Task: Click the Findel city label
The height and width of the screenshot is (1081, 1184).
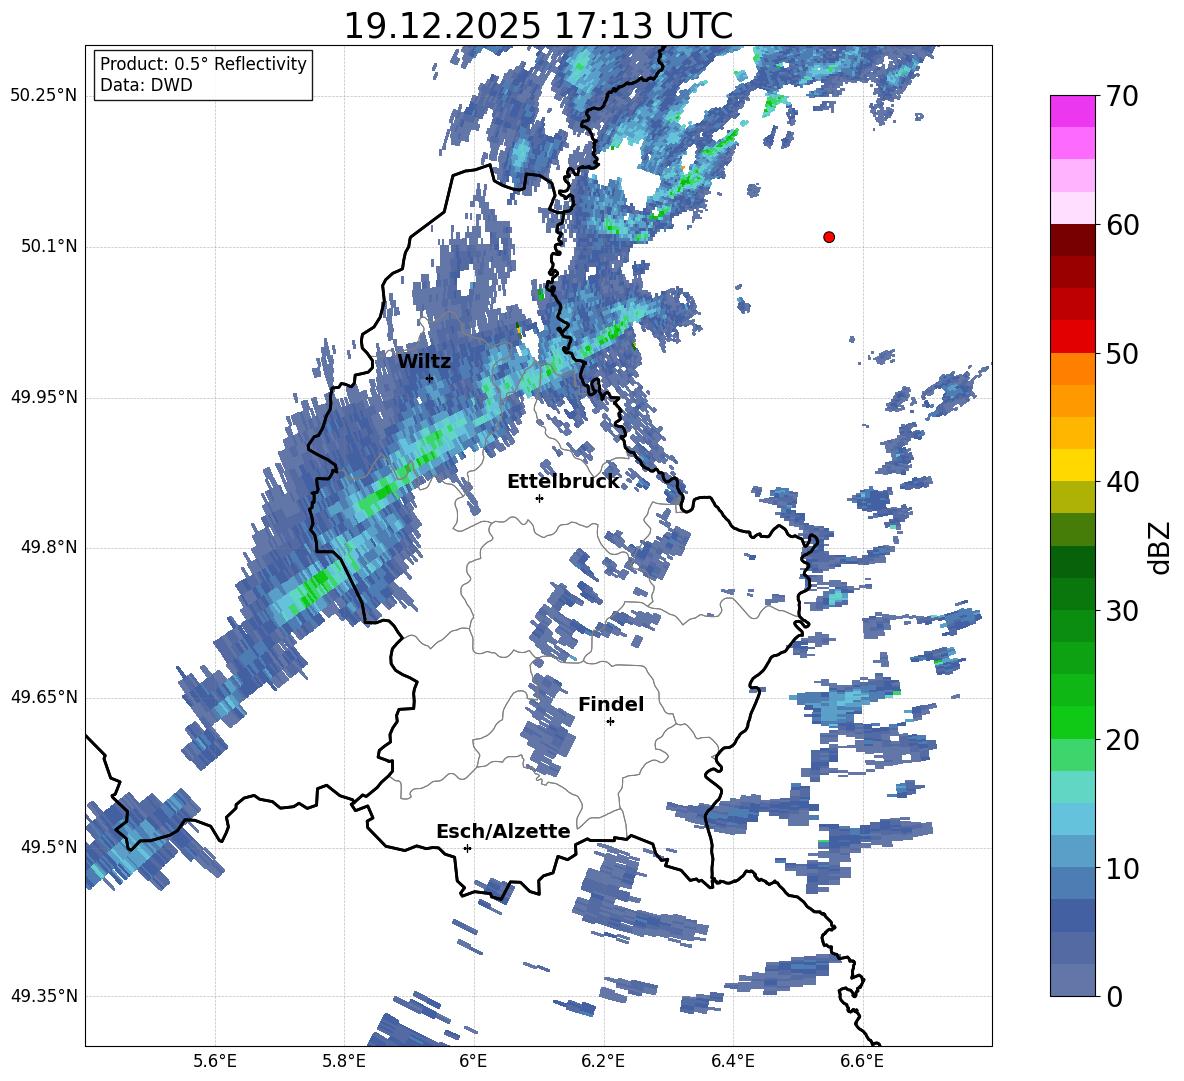Action: point(611,705)
